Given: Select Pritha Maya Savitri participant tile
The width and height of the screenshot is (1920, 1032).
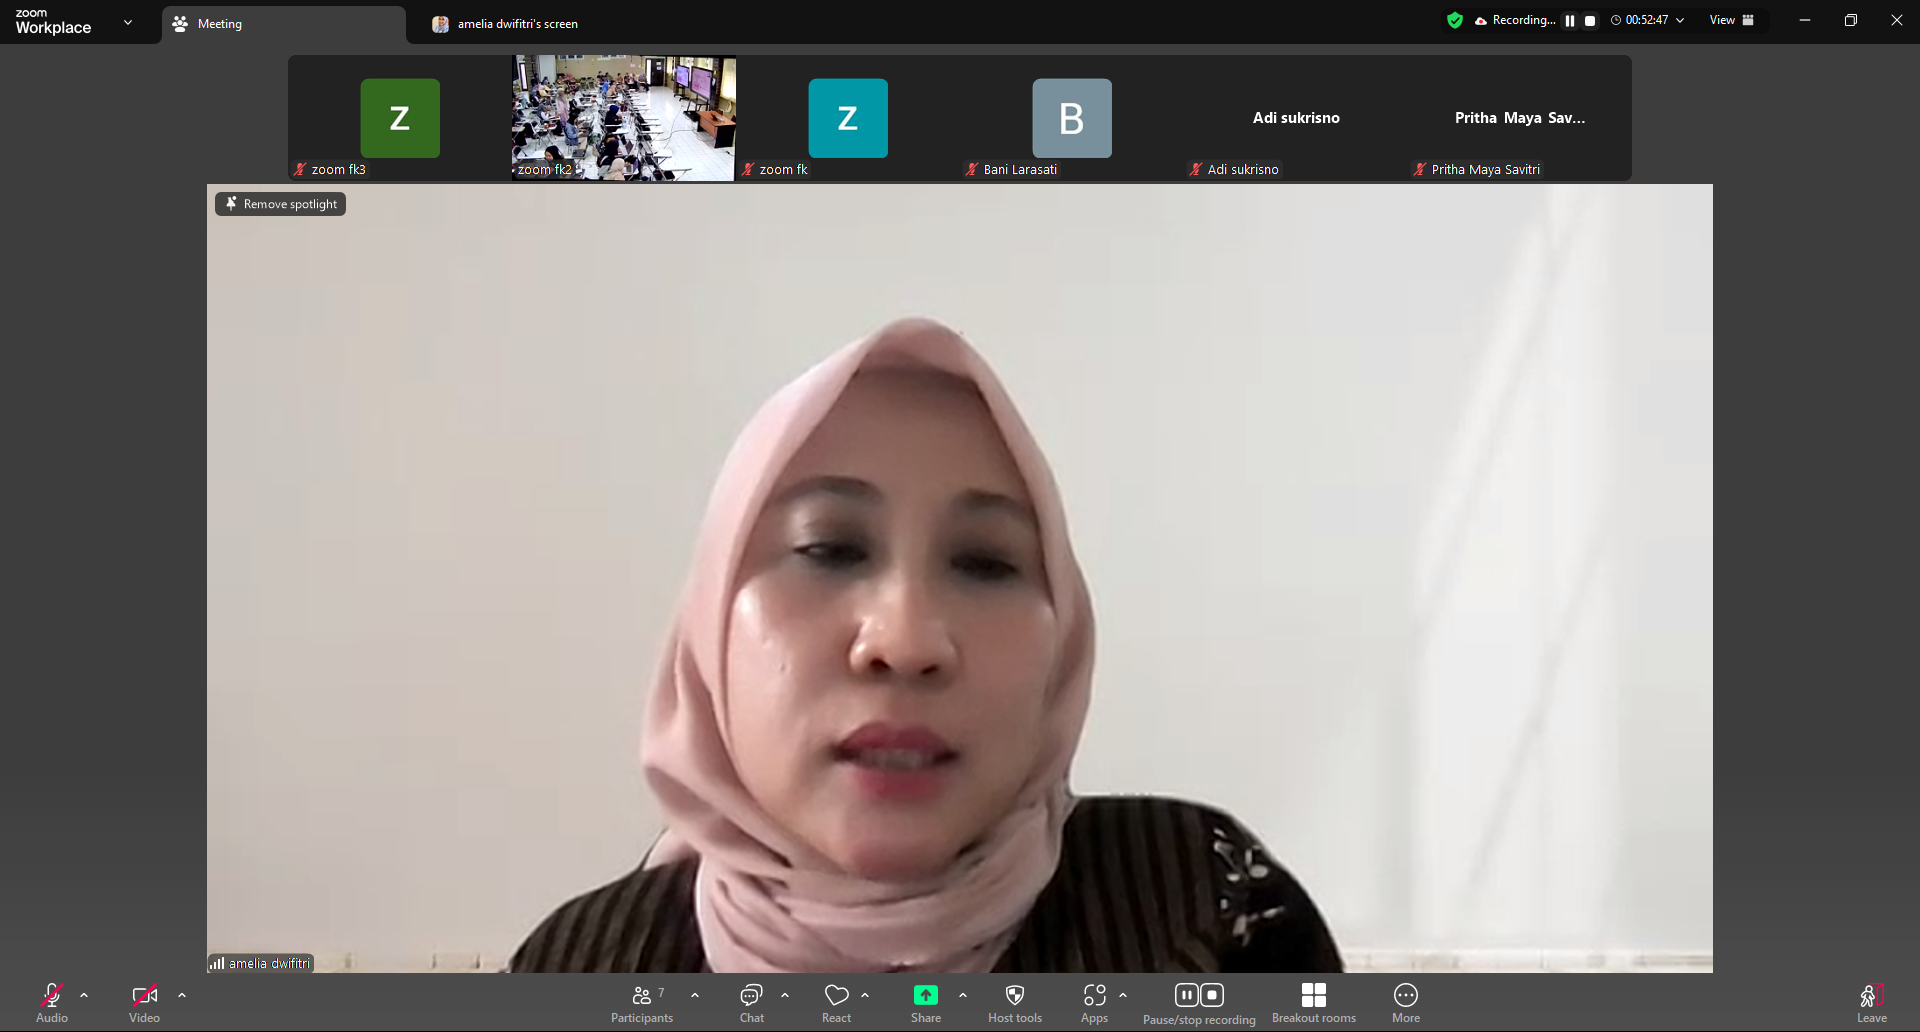Looking at the screenshot, I should pyautogui.click(x=1520, y=118).
